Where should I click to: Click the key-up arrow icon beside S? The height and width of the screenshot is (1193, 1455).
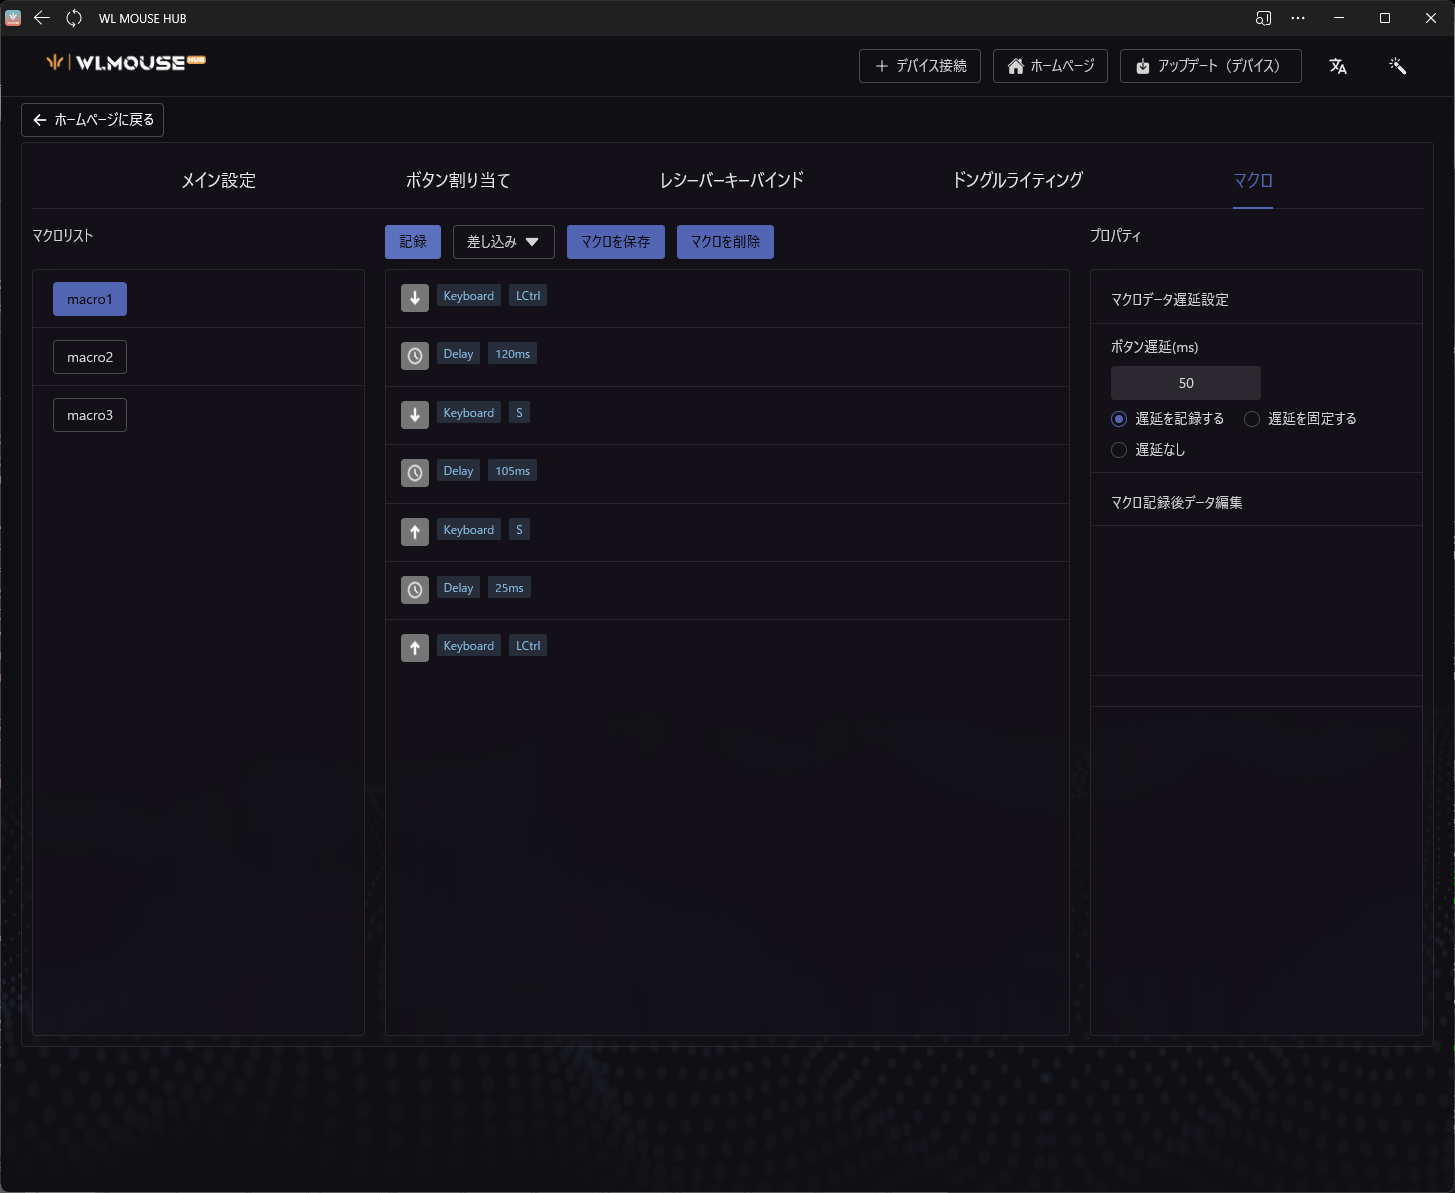pyautogui.click(x=415, y=532)
